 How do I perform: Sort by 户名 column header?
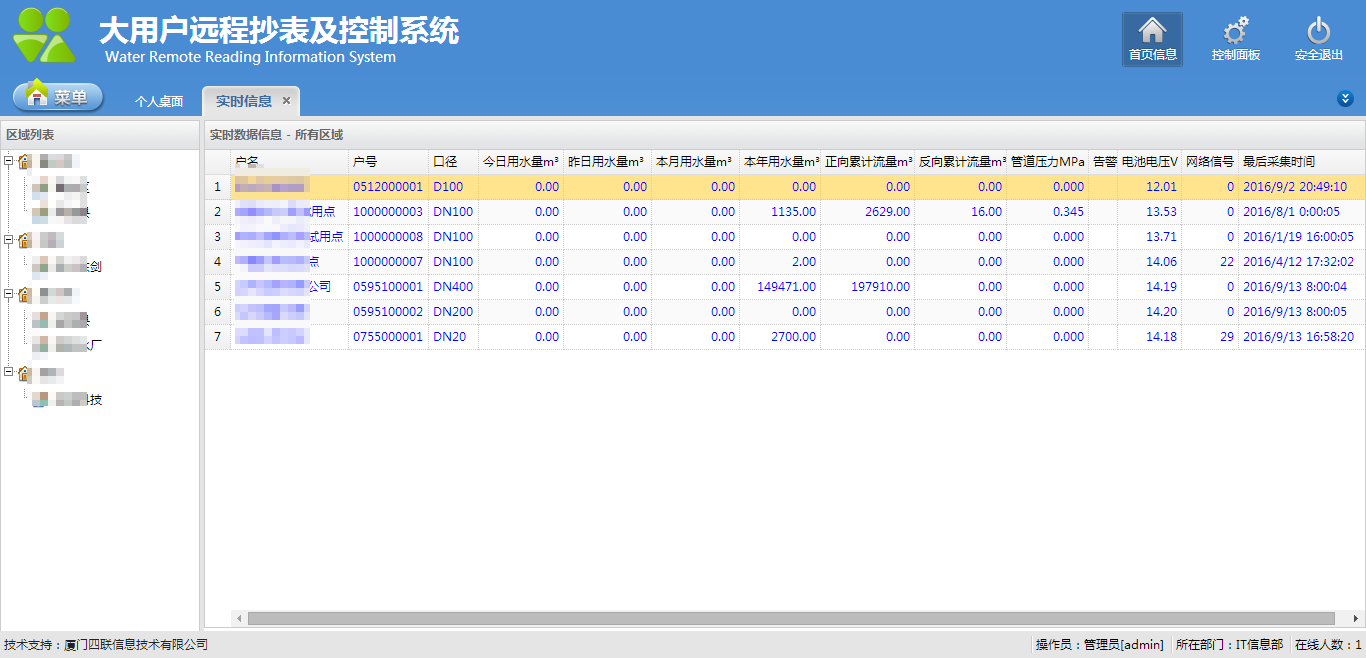(x=289, y=162)
